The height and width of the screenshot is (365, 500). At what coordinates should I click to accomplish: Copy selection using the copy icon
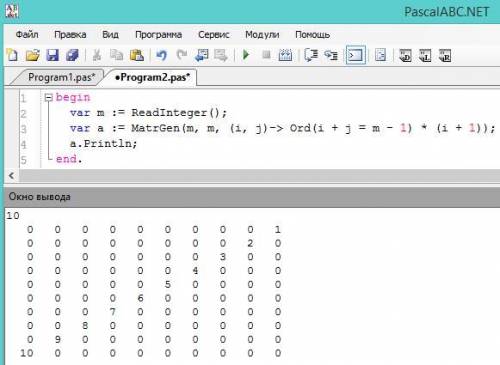point(116,55)
